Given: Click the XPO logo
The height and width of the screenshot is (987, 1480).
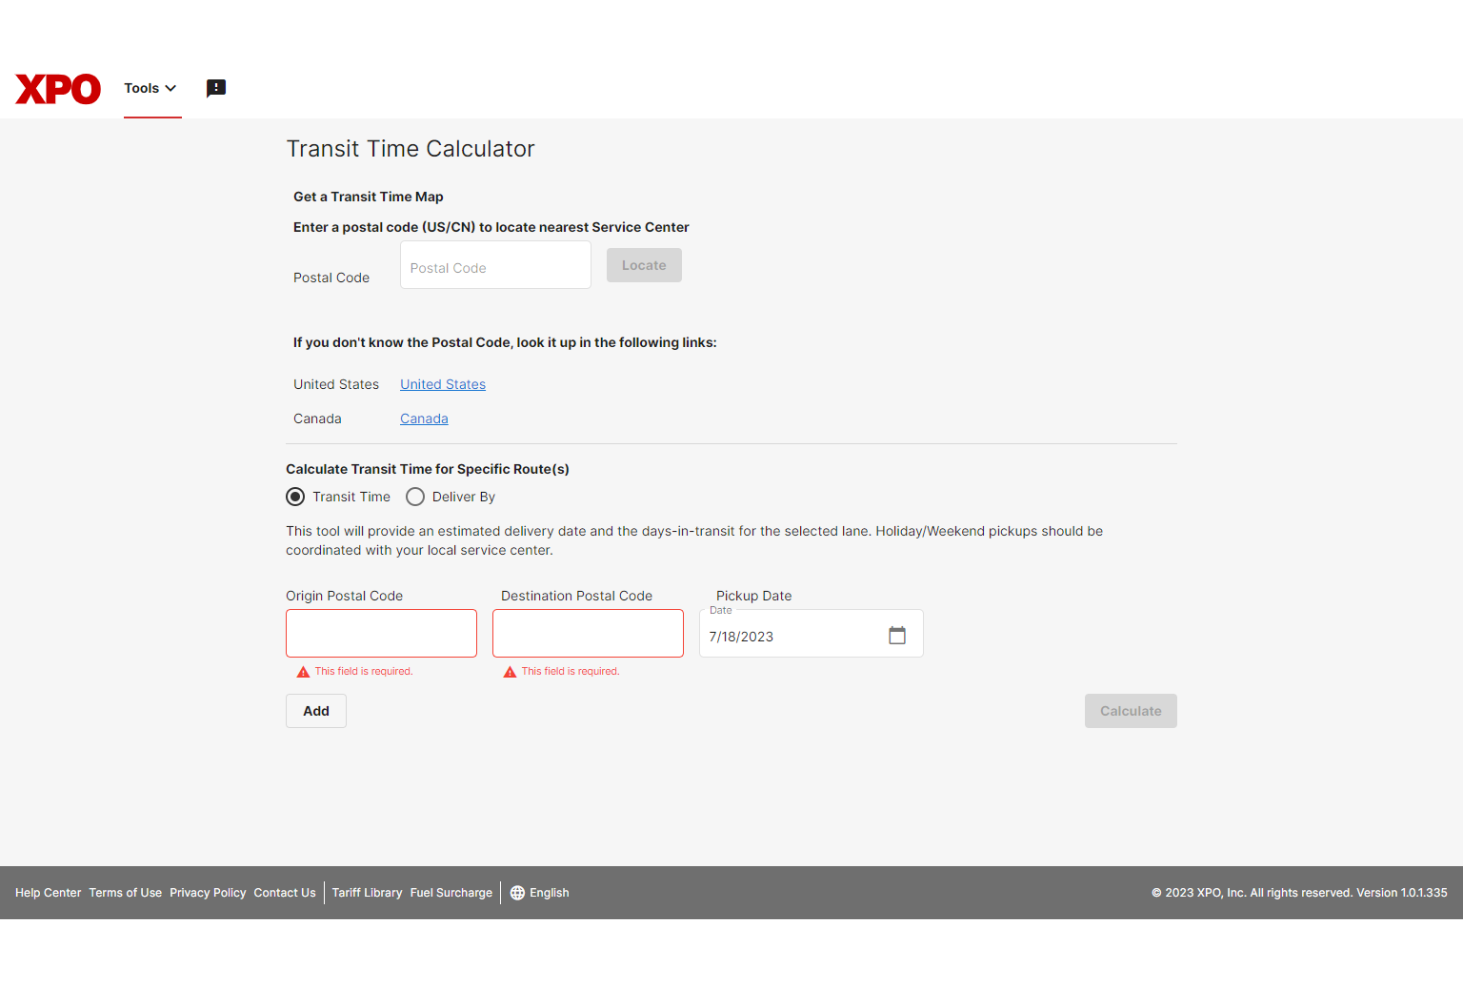Looking at the screenshot, I should (57, 89).
